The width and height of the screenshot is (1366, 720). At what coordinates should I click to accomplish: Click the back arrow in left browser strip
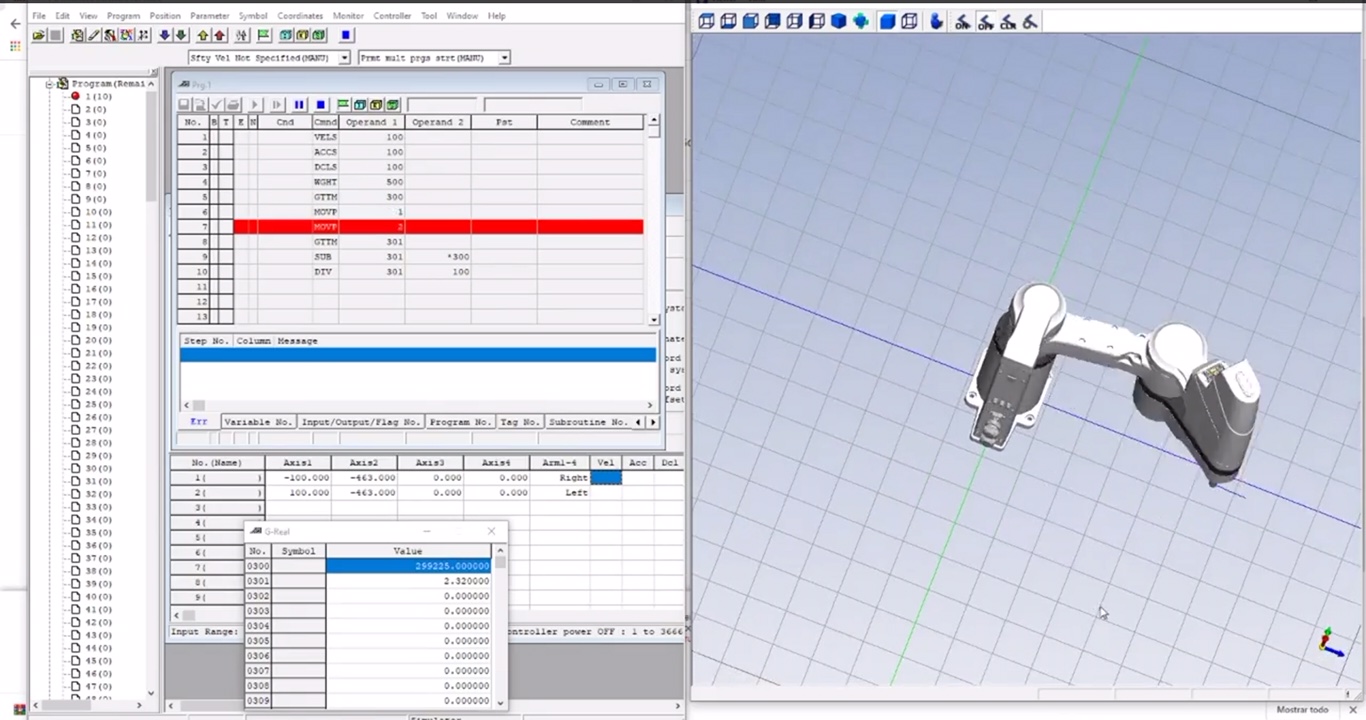pyautogui.click(x=15, y=23)
